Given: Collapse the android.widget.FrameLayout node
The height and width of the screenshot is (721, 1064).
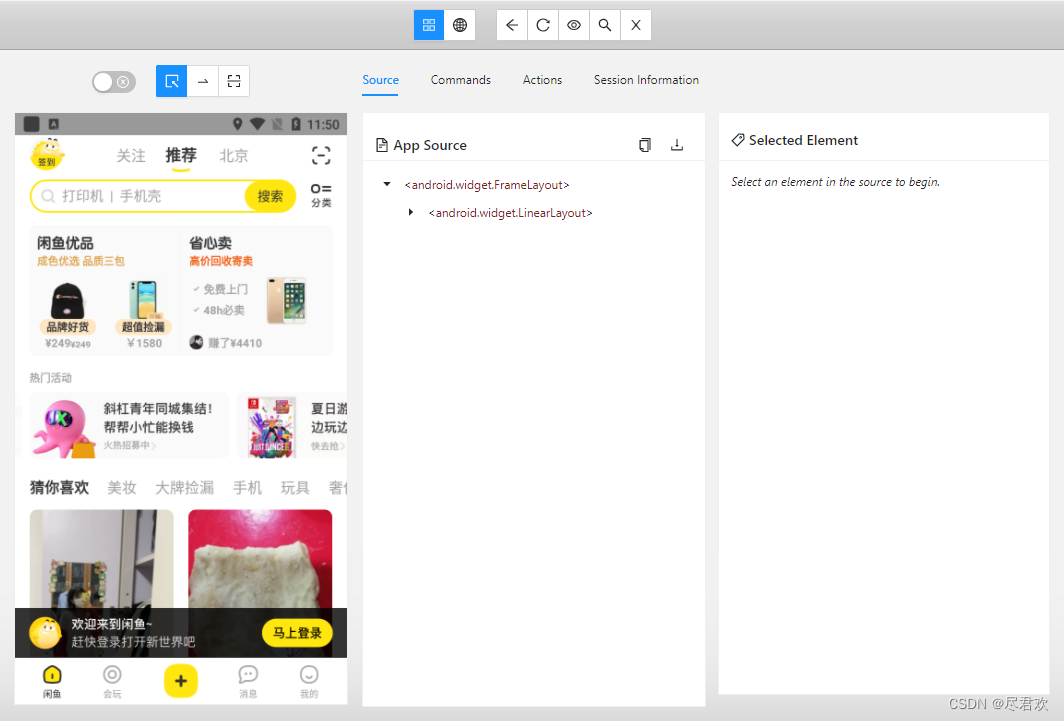Looking at the screenshot, I should 387,184.
